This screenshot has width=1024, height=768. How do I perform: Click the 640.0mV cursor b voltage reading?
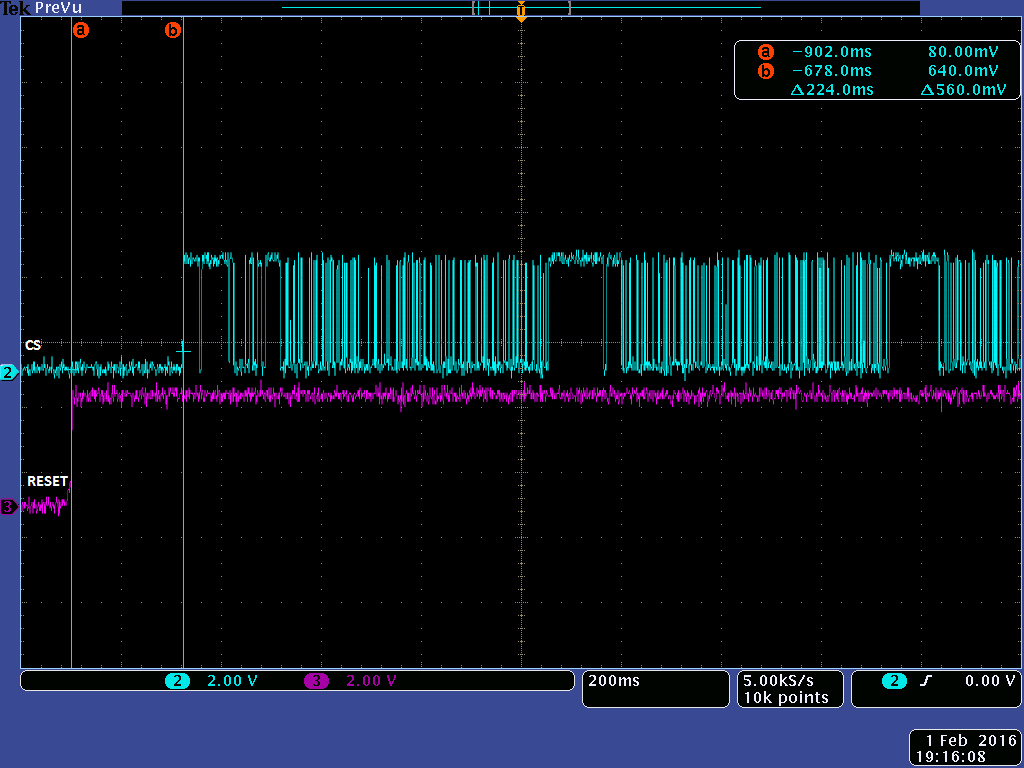tap(963, 71)
